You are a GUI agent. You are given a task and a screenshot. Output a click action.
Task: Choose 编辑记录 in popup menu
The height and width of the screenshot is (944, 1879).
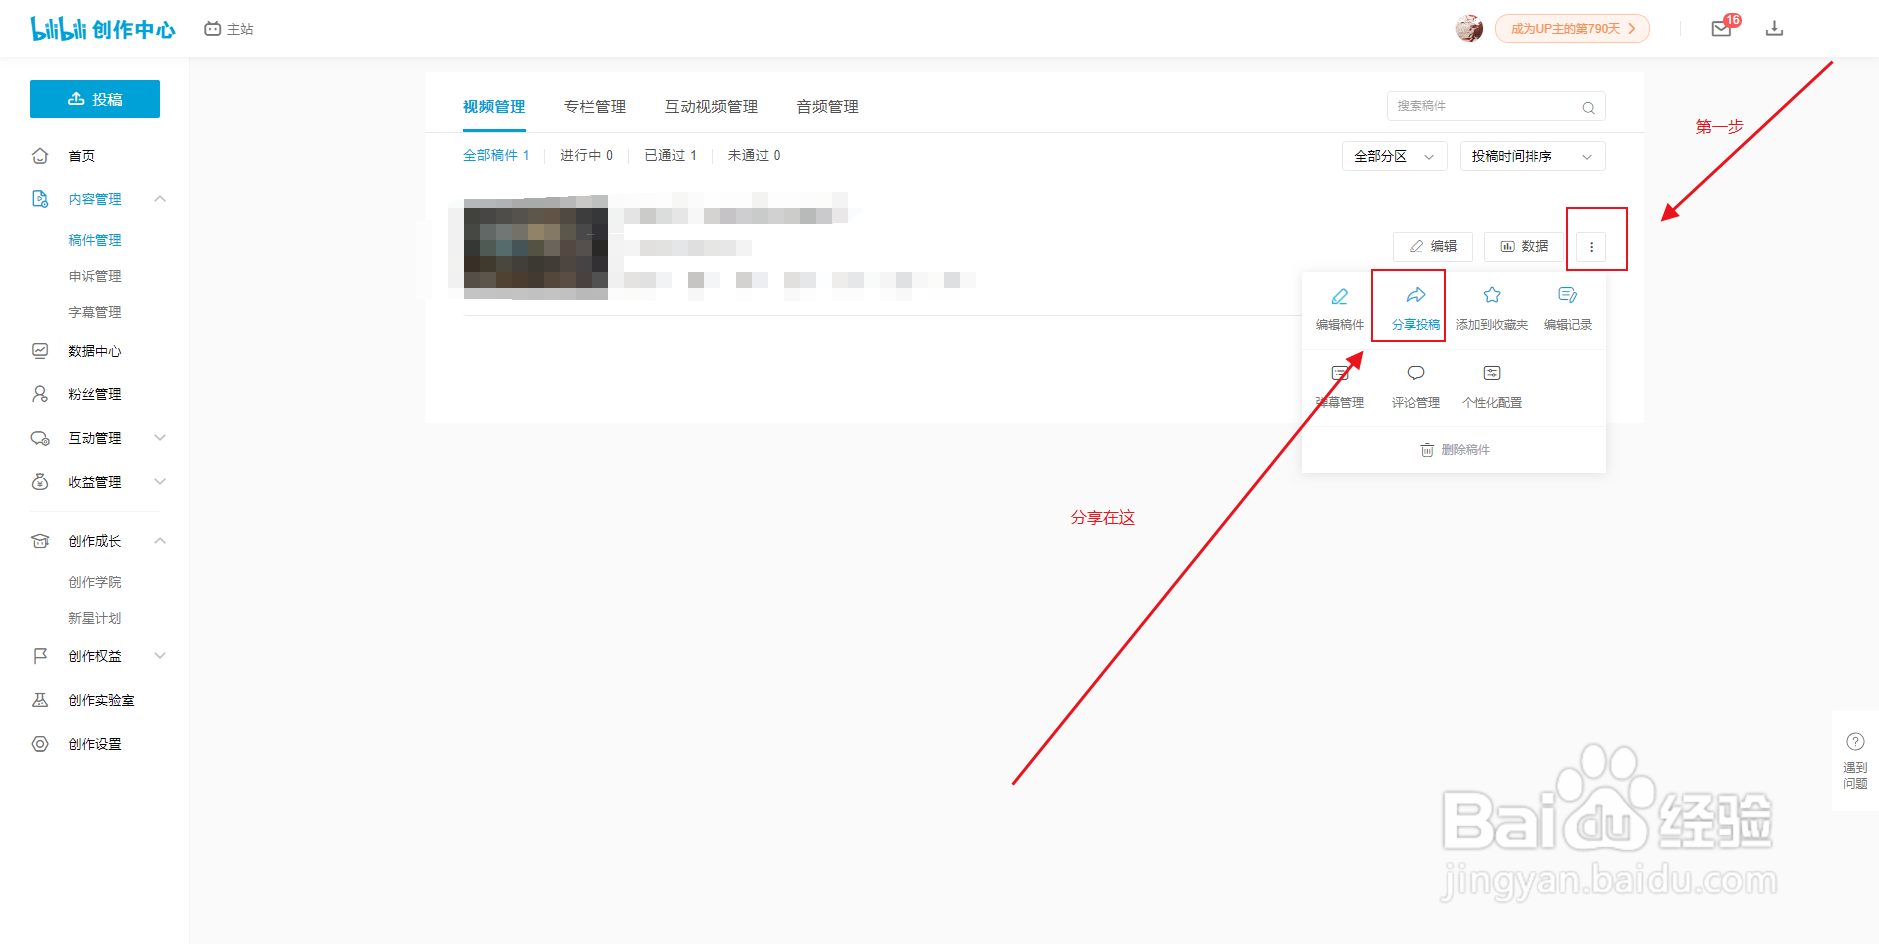point(1568,309)
